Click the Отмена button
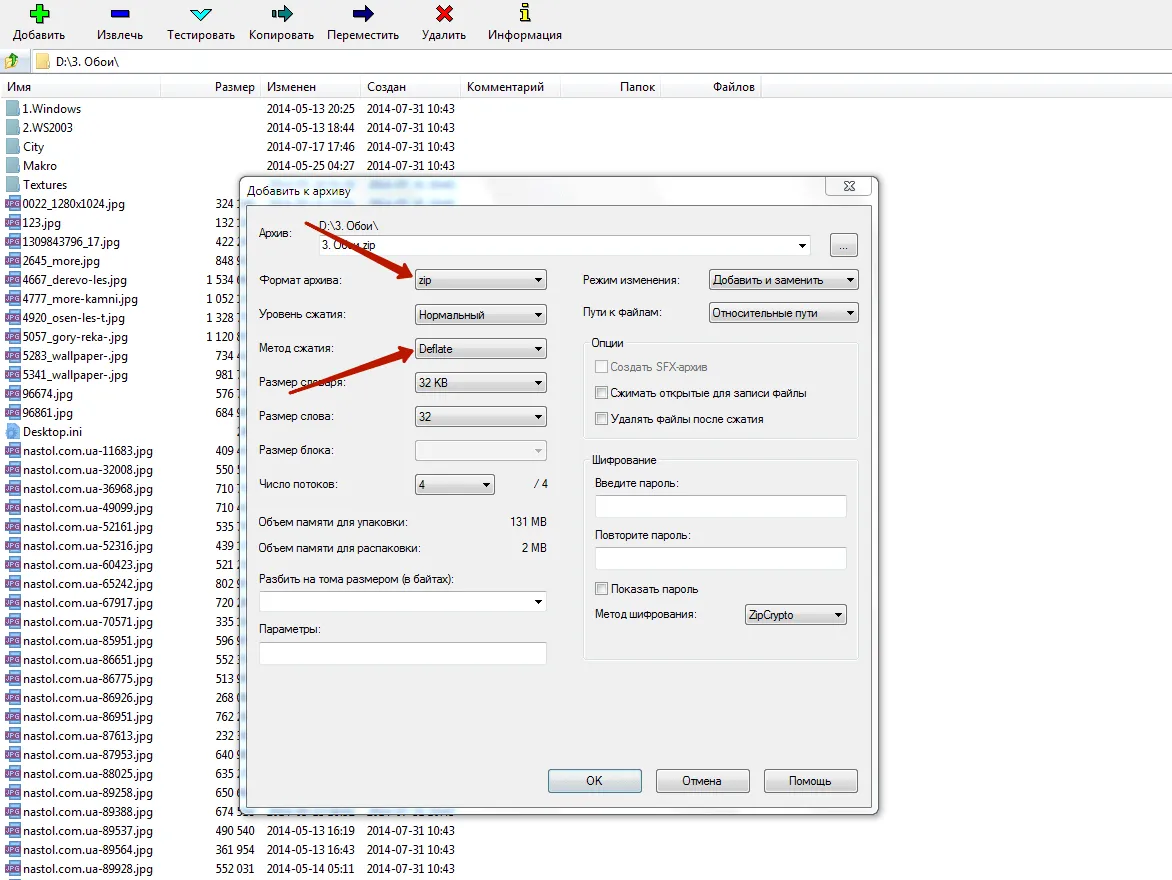Viewport: 1172px width, 880px height. tap(702, 781)
